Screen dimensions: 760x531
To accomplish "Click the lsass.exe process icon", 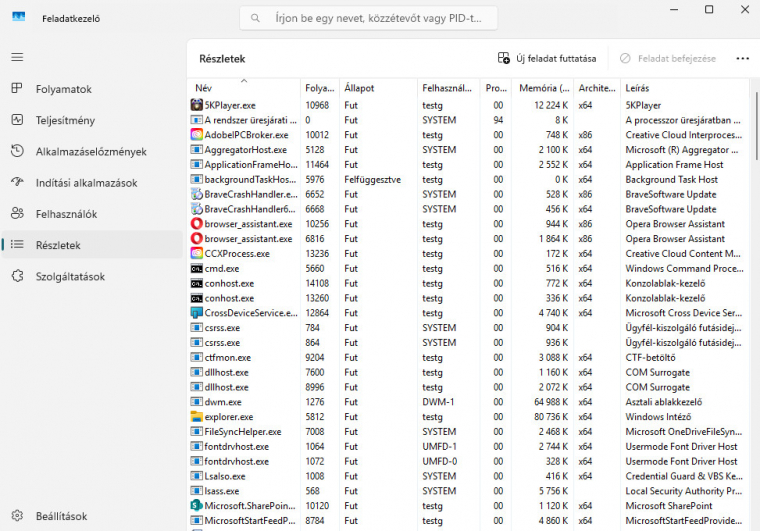I will (196, 491).
